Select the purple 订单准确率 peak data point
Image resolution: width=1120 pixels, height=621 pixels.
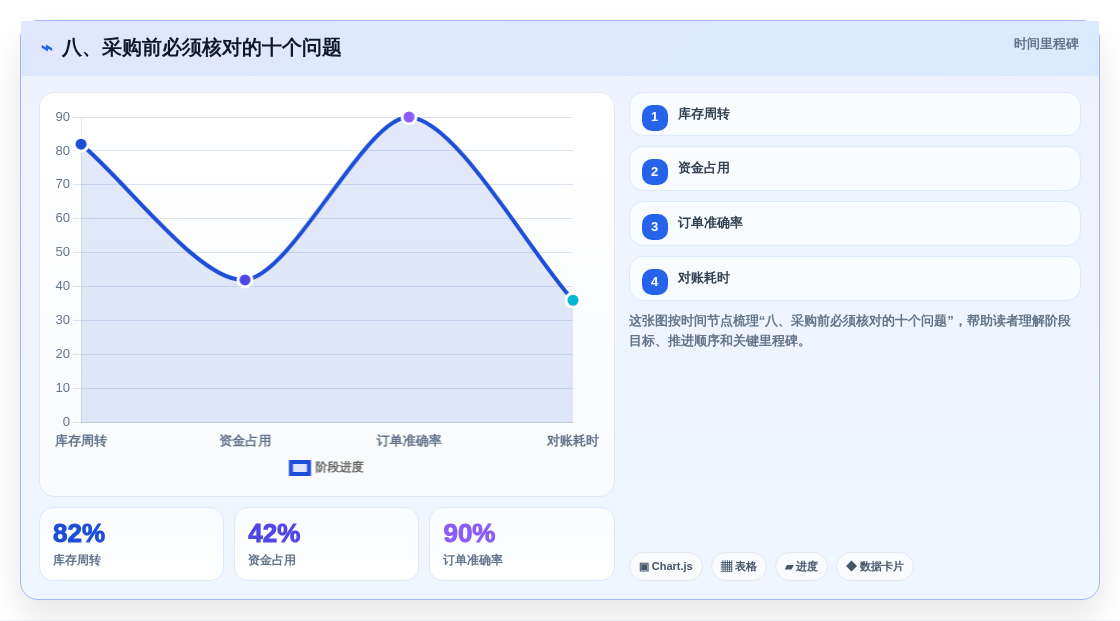tap(409, 117)
